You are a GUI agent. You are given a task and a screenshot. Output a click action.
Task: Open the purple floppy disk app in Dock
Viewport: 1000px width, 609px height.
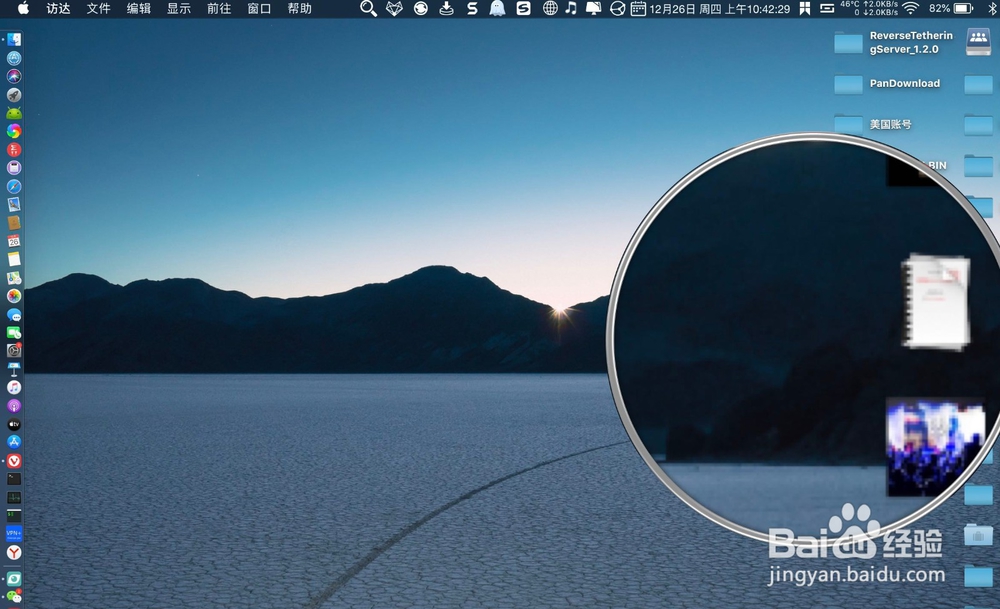click(13, 168)
